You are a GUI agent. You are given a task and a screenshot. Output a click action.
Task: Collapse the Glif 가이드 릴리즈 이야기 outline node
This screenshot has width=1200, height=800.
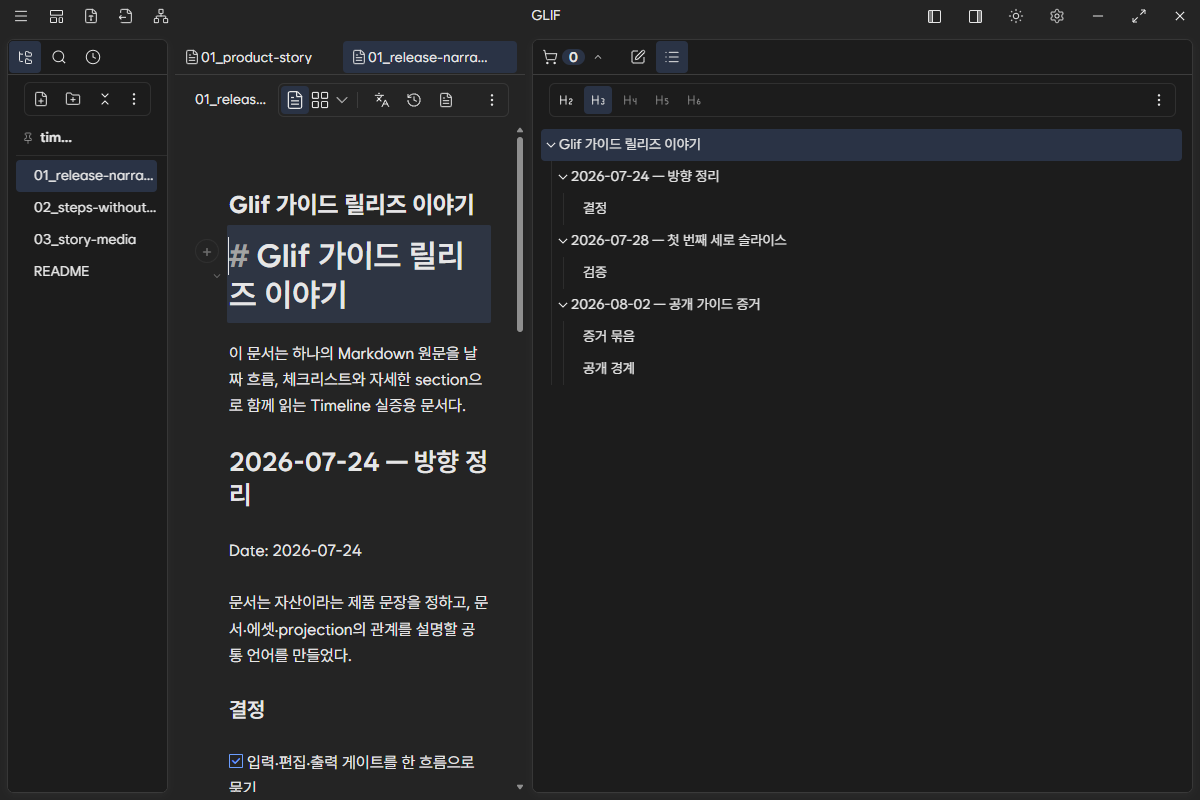point(550,144)
